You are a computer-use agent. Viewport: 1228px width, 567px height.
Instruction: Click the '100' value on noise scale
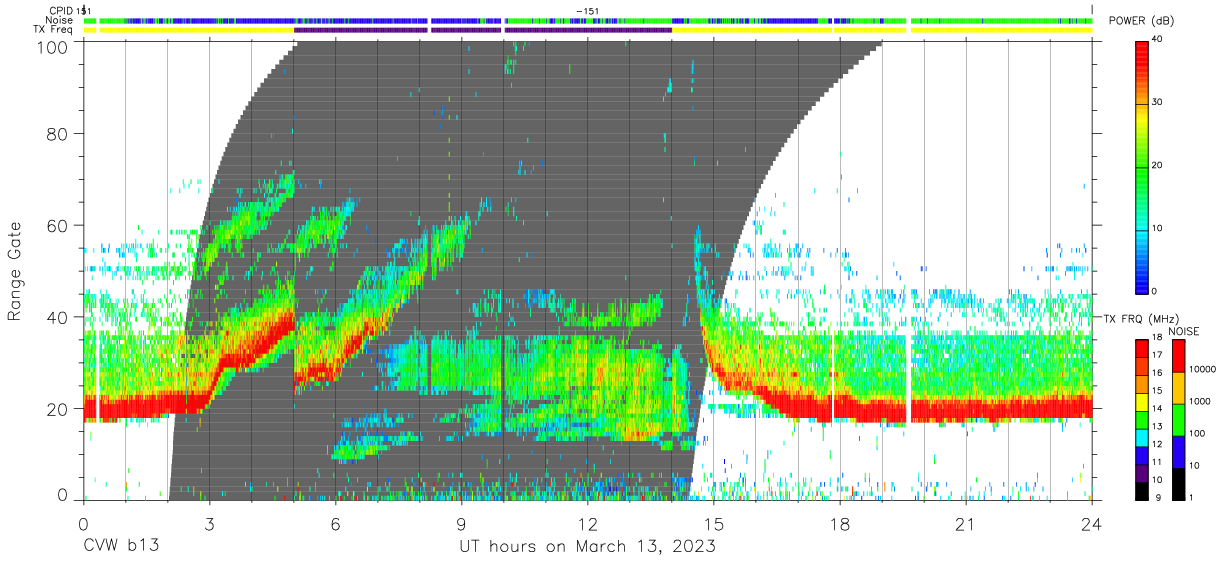coord(1198,434)
